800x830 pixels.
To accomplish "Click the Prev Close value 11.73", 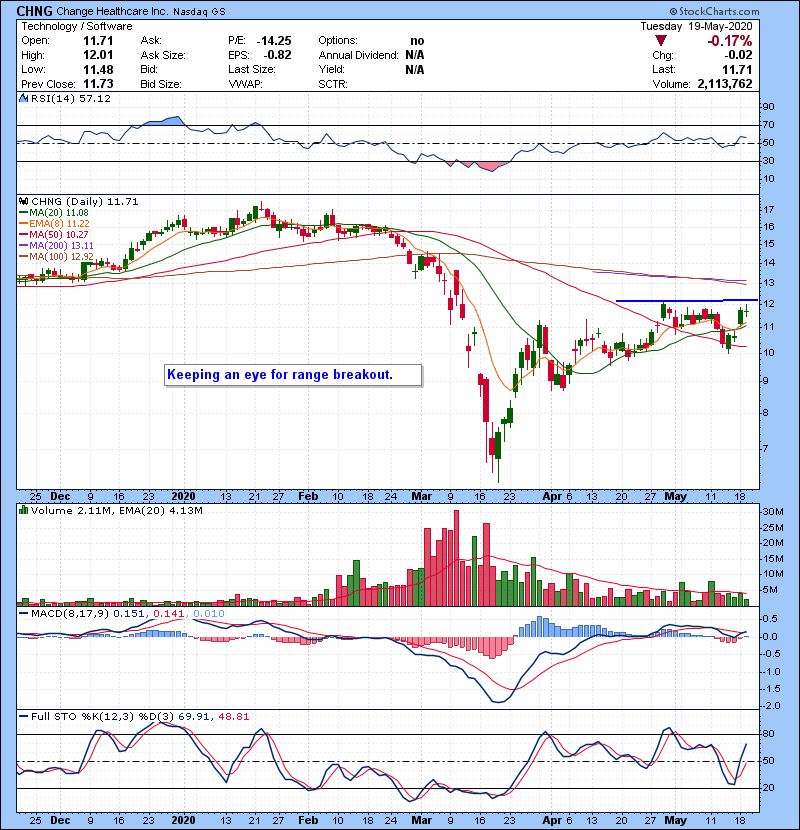I will tap(98, 84).
